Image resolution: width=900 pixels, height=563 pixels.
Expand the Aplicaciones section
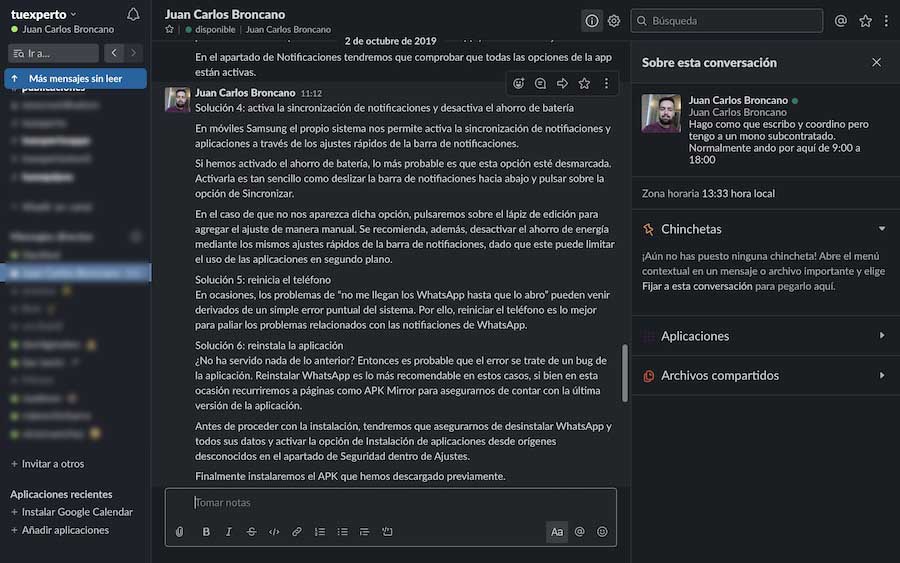[765, 336]
